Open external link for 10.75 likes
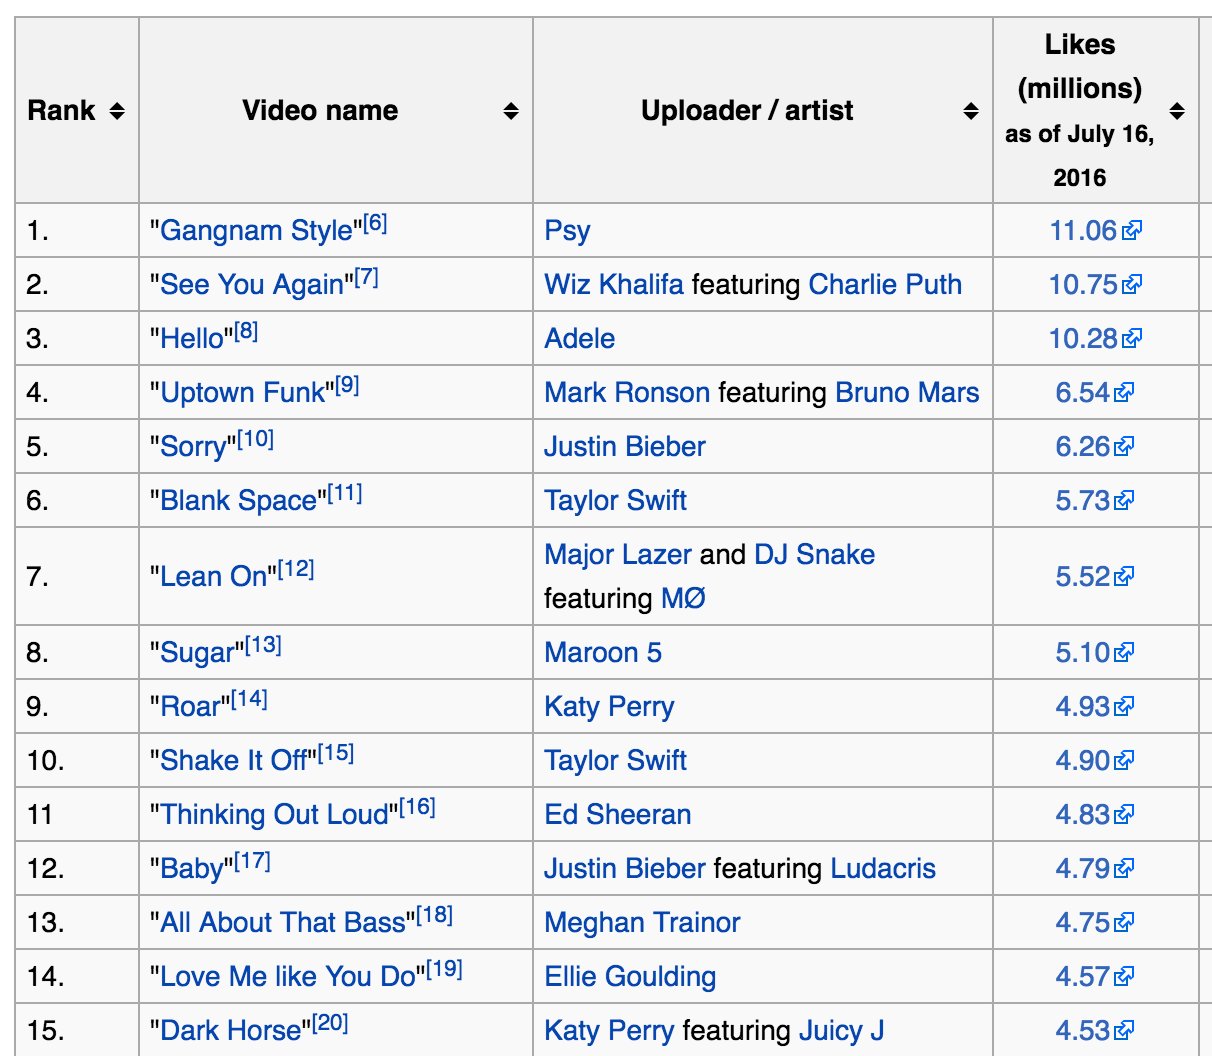The height and width of the screenshot is (1056, 1212). pyautogui.click(x=1095, y=285)
